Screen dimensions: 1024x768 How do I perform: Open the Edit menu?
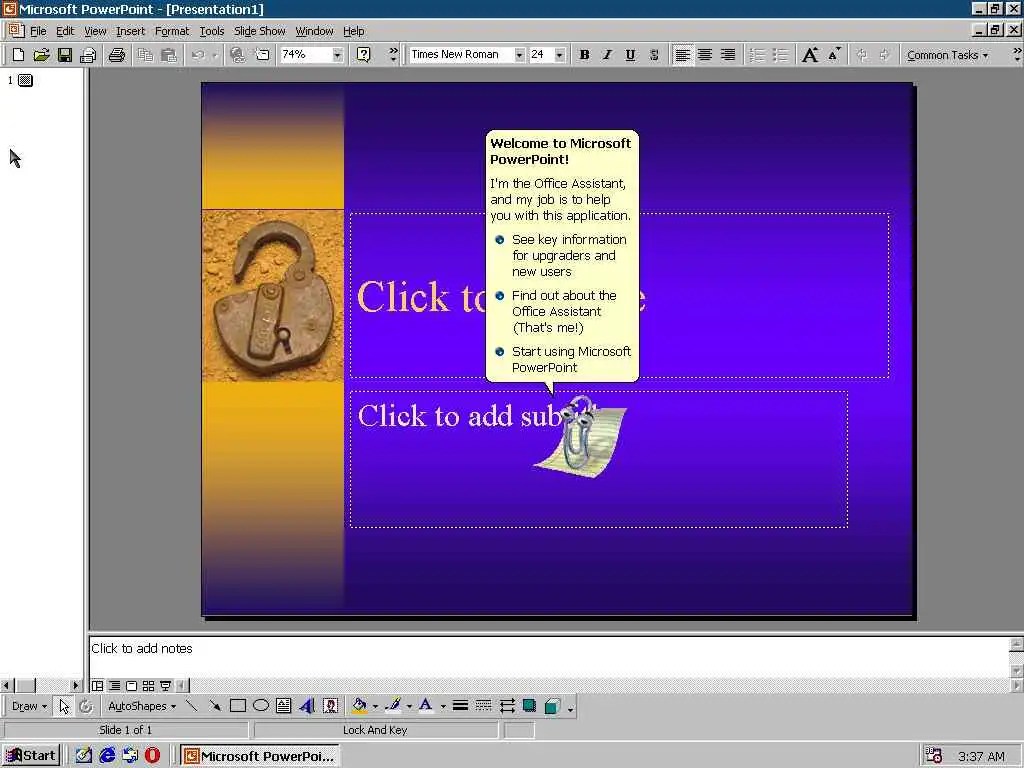tap(65, 31)
